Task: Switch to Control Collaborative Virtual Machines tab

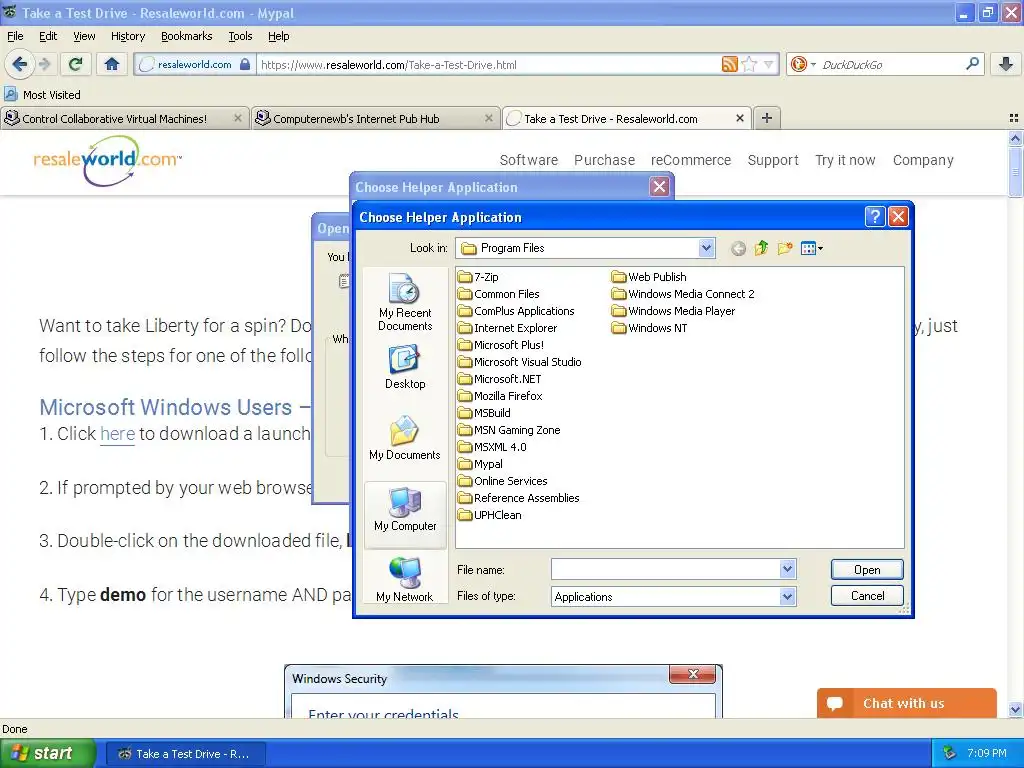Action: pyautogui.click(x=124, y=118)
